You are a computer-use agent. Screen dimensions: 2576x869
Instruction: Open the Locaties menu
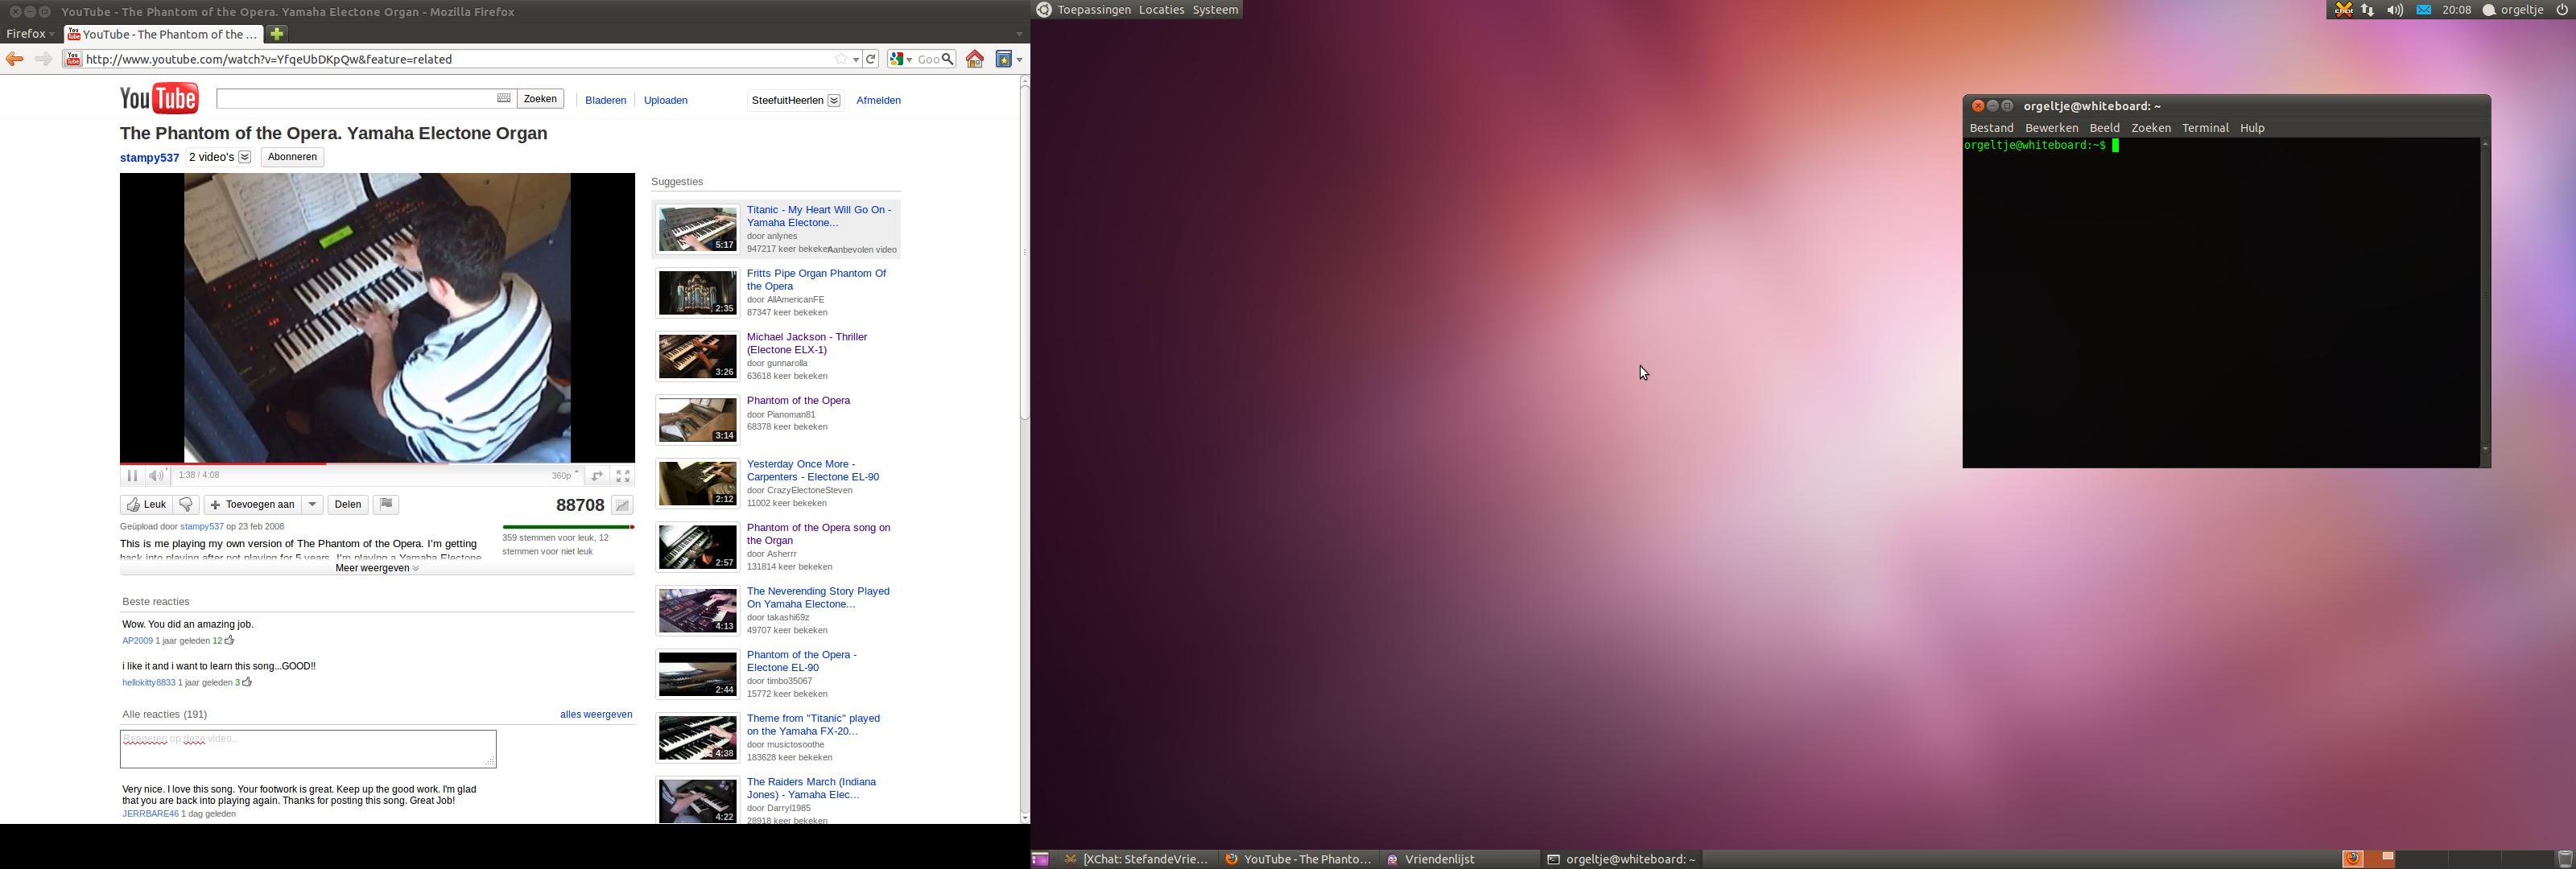1161,10
